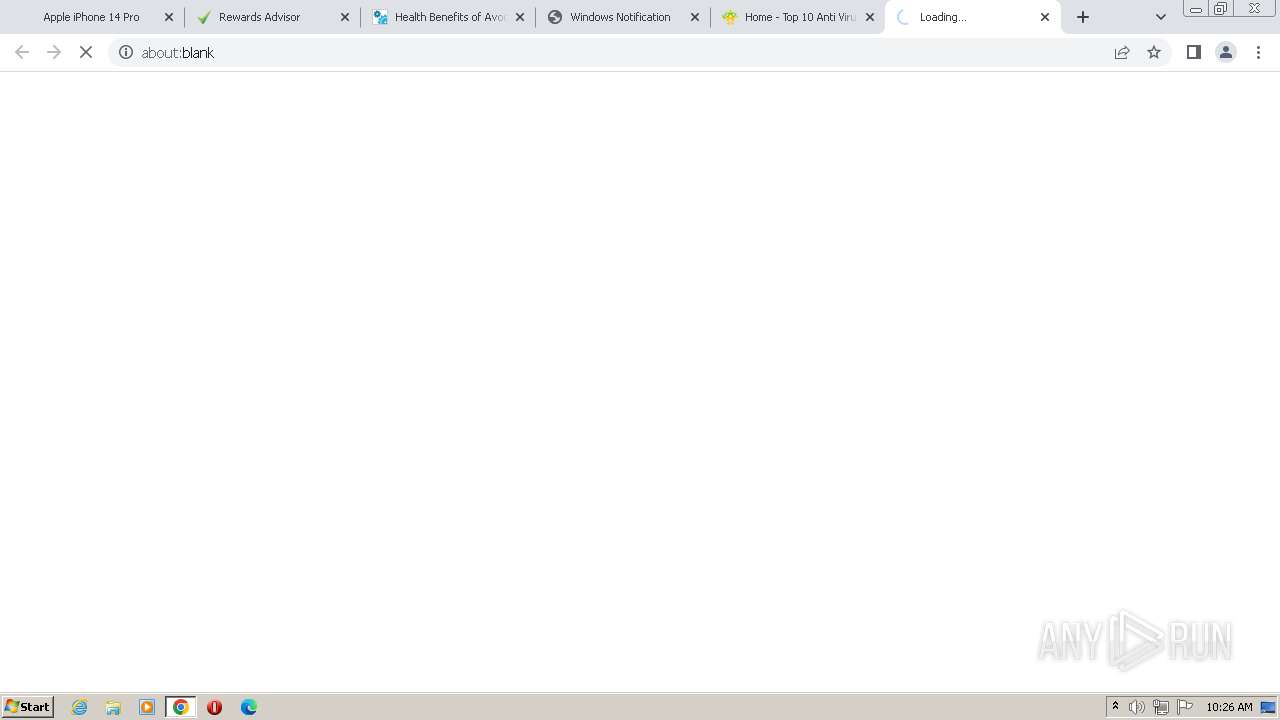Go back to the previous page
Viewport: 1280px width, 720px height.
pyautogui.click(x=22, y=52)
